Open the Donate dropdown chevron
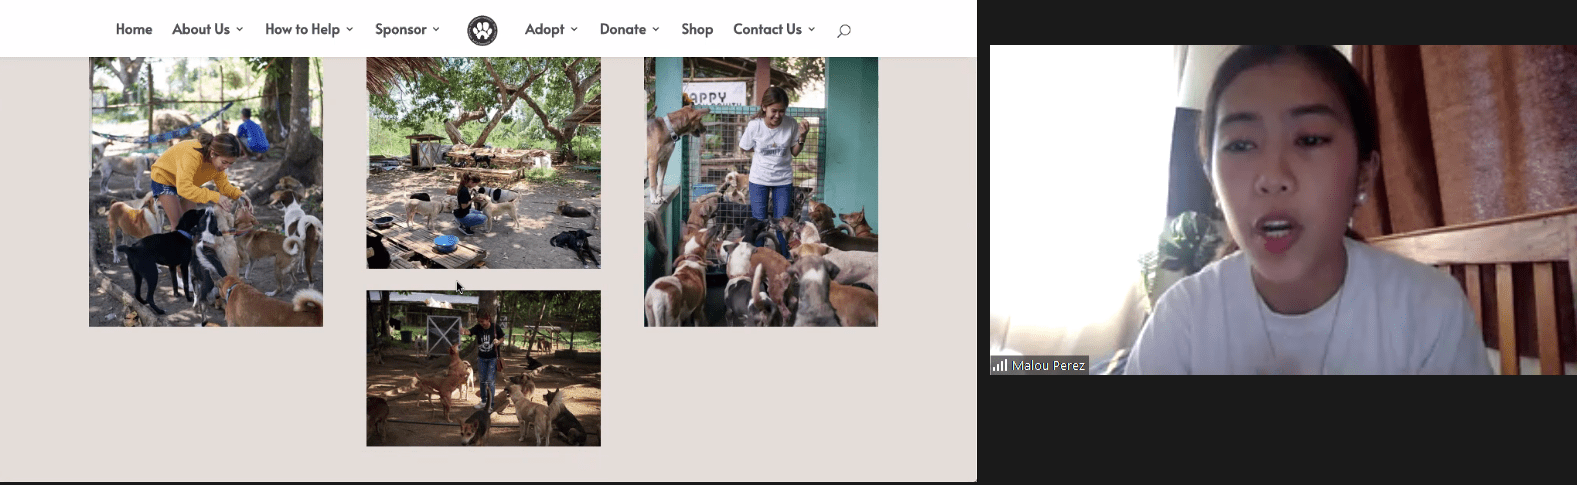The image size is (1577, 485). [x=656, y=30]
